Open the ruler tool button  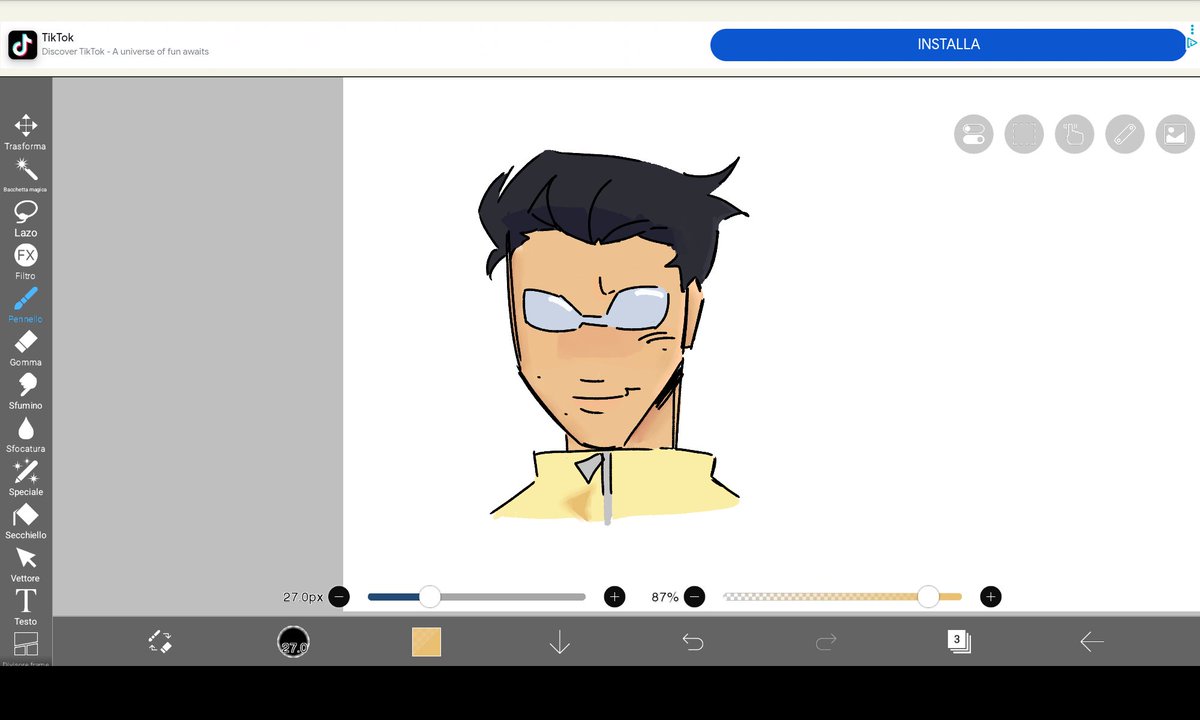coord(1125,134)
